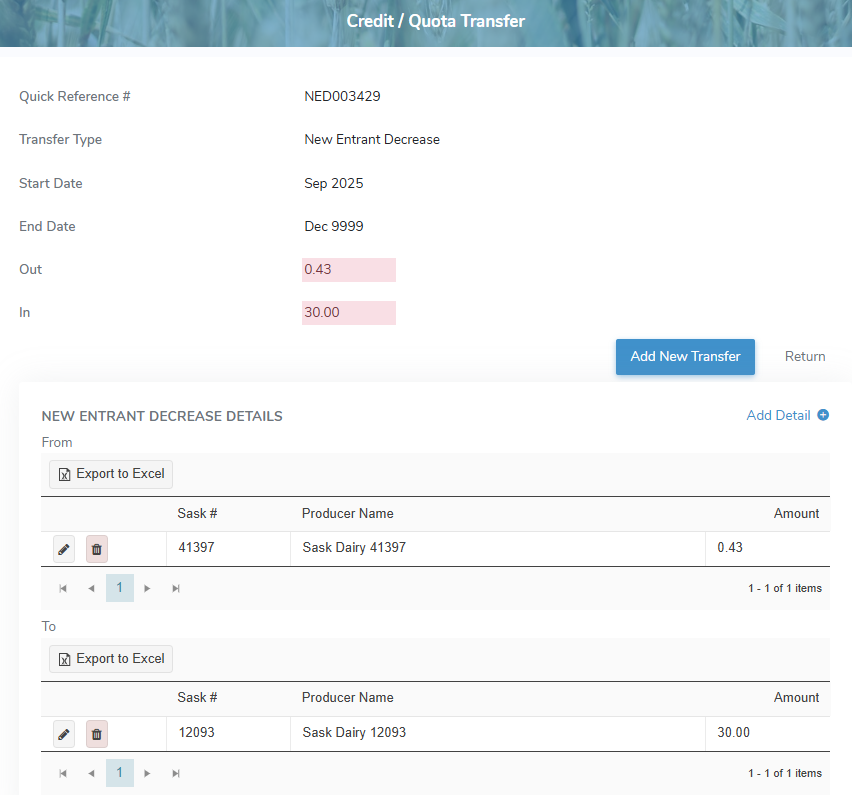Go to first page in To grid
Screen dimensions: 852x795
tap(63, 773)
